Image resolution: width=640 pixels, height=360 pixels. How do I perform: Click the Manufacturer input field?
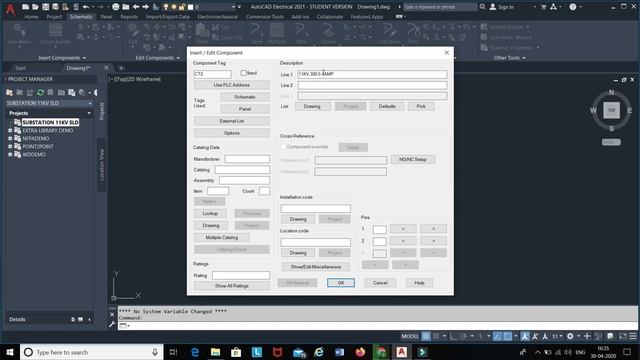[x=247, y=159]
